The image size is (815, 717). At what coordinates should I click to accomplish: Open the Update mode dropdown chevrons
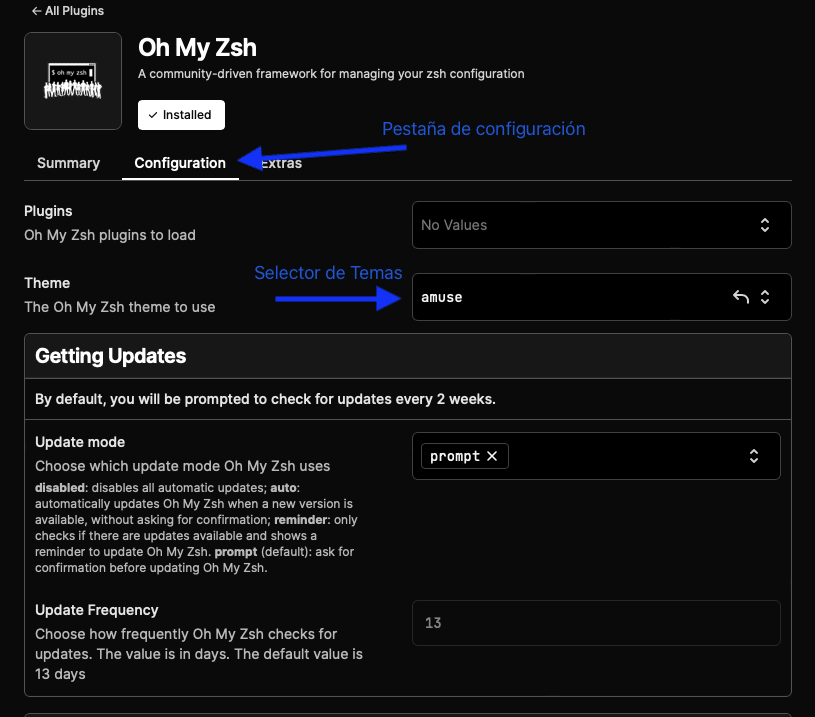[x=754, y=456]
